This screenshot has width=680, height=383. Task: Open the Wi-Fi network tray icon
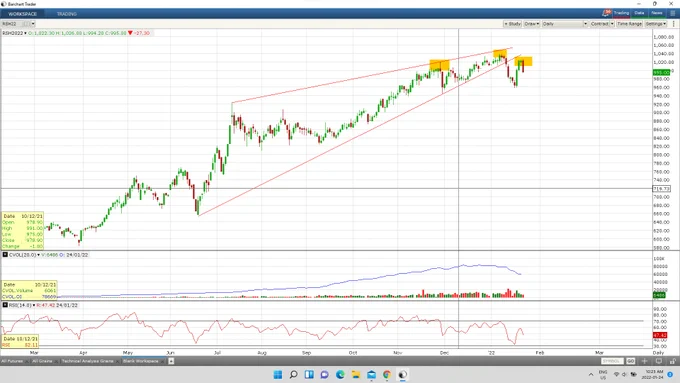point(616,374)
